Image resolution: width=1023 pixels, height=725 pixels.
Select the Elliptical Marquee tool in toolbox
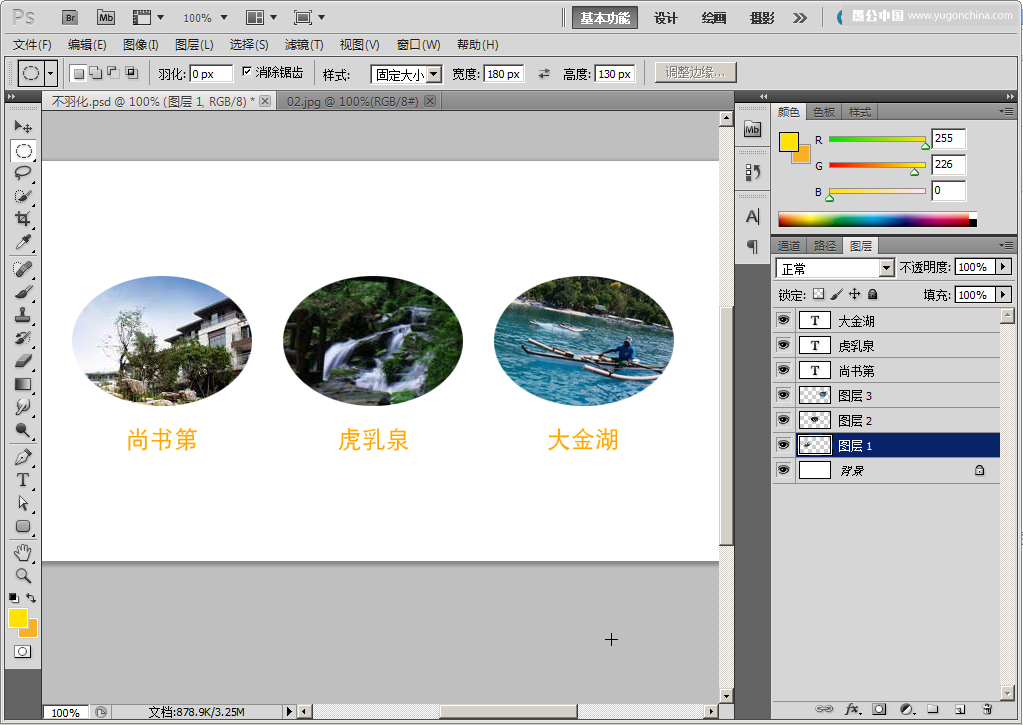coord(23,151)
